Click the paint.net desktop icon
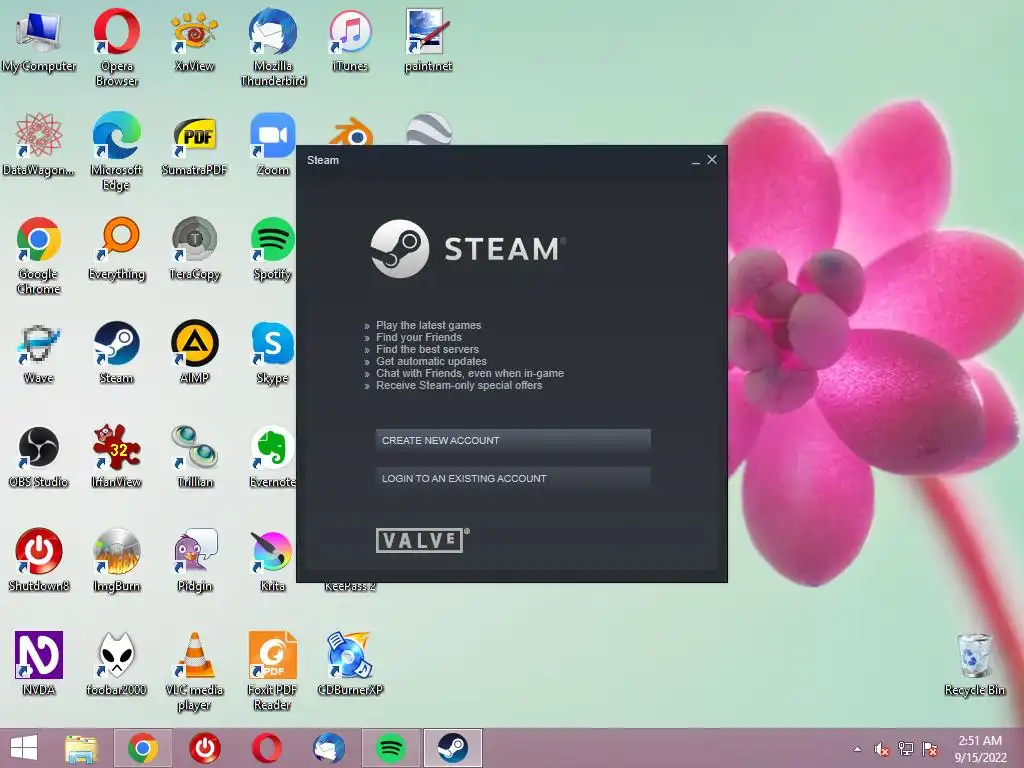Screen dimensions: 1024x768 coord(428,41)
